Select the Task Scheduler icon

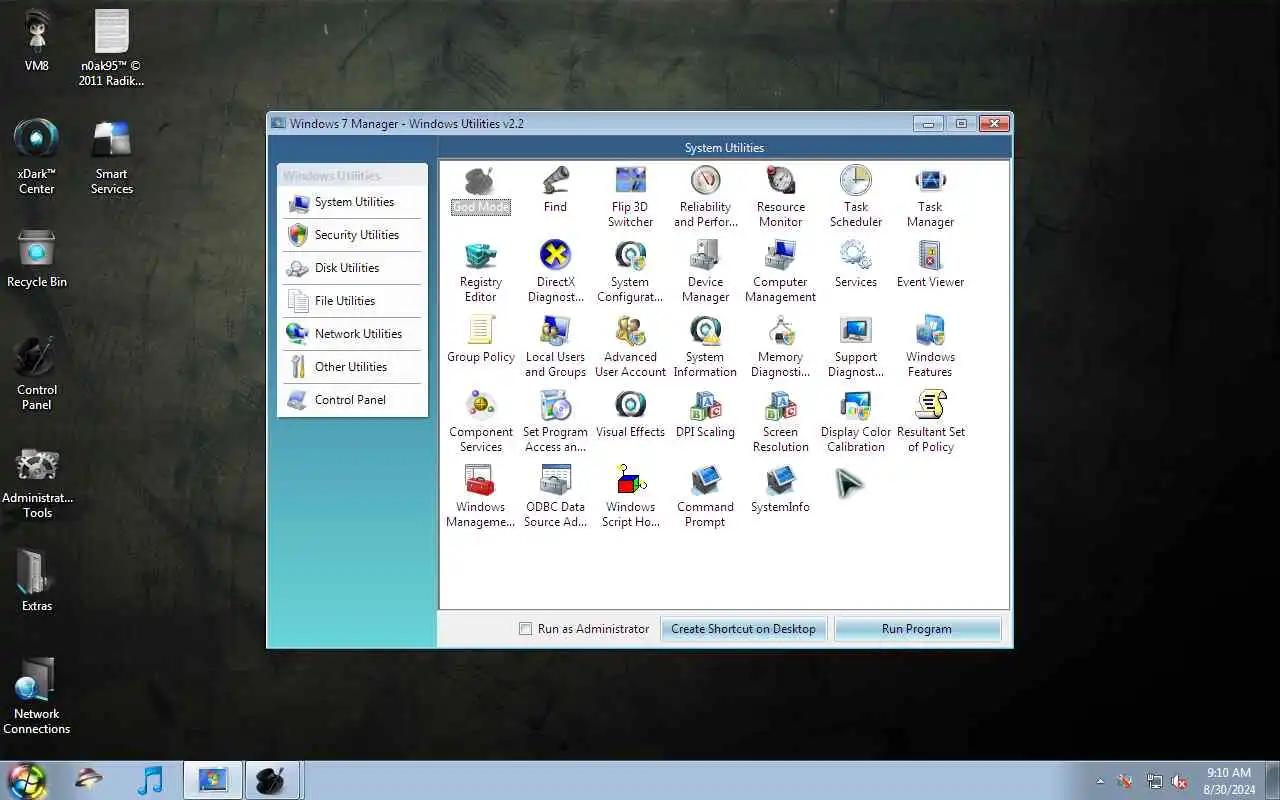click(x=855, y=181)
